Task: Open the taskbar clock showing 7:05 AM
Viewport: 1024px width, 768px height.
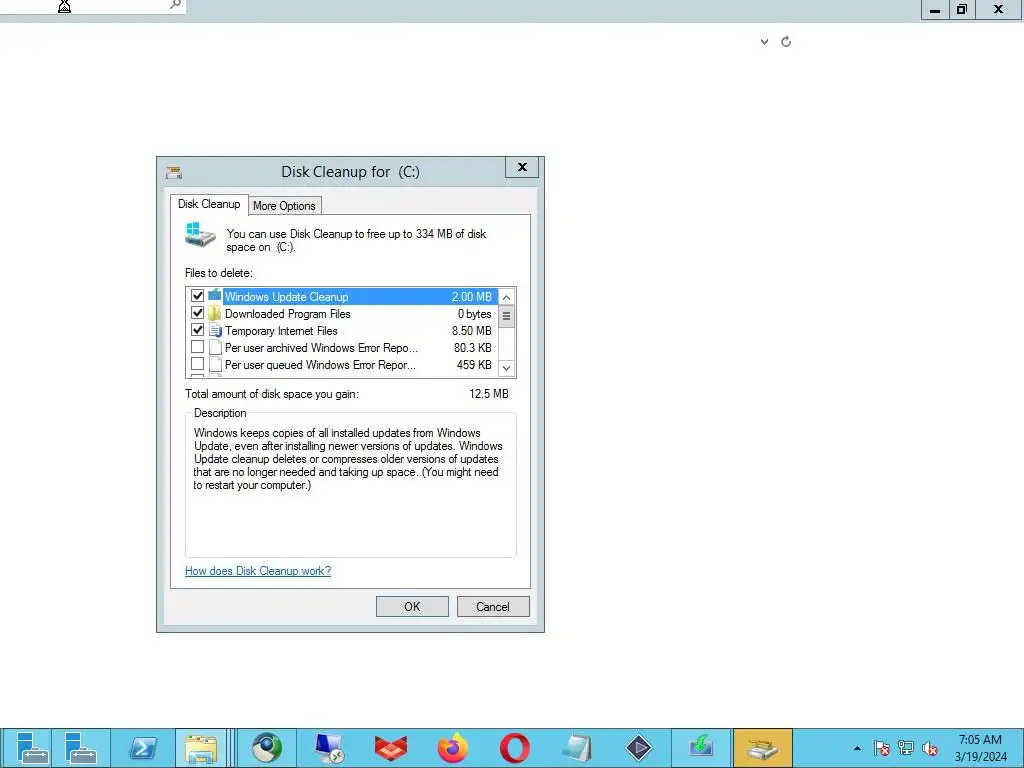Action: coord(980,748)
